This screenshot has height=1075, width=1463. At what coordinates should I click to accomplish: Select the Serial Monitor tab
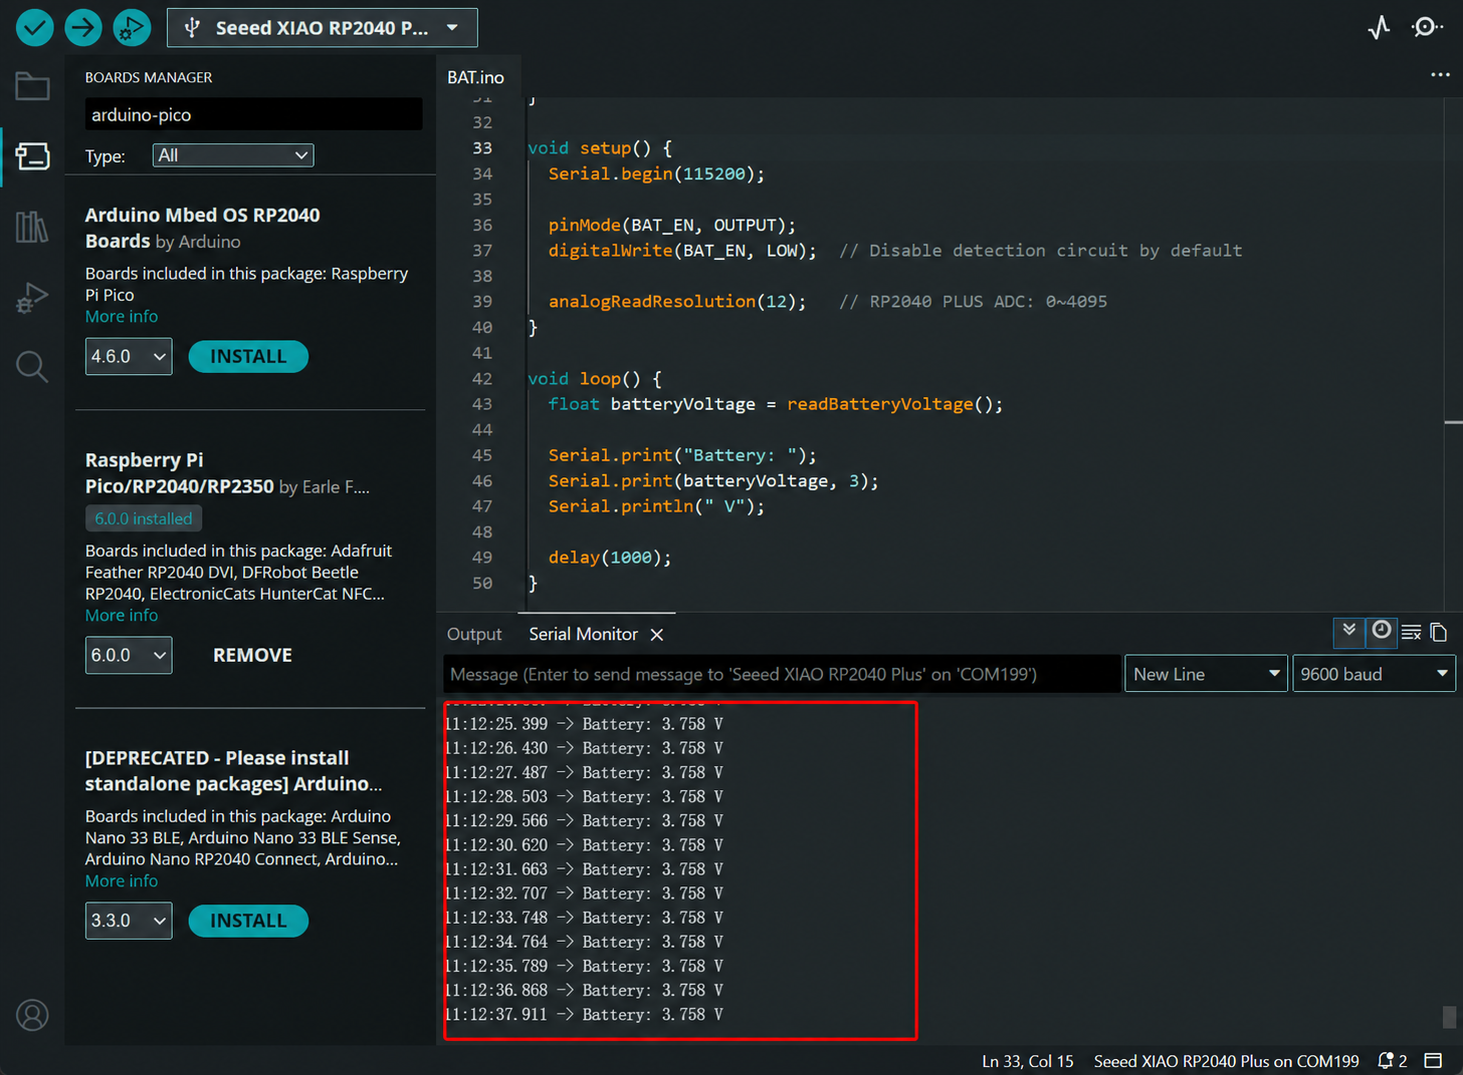click(x=583, y=634)
